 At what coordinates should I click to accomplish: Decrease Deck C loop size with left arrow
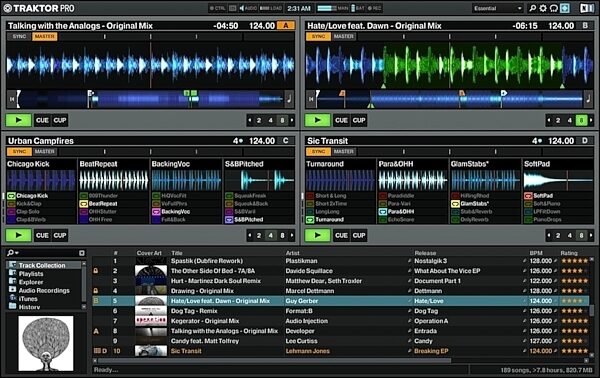[x=250, y=235]
